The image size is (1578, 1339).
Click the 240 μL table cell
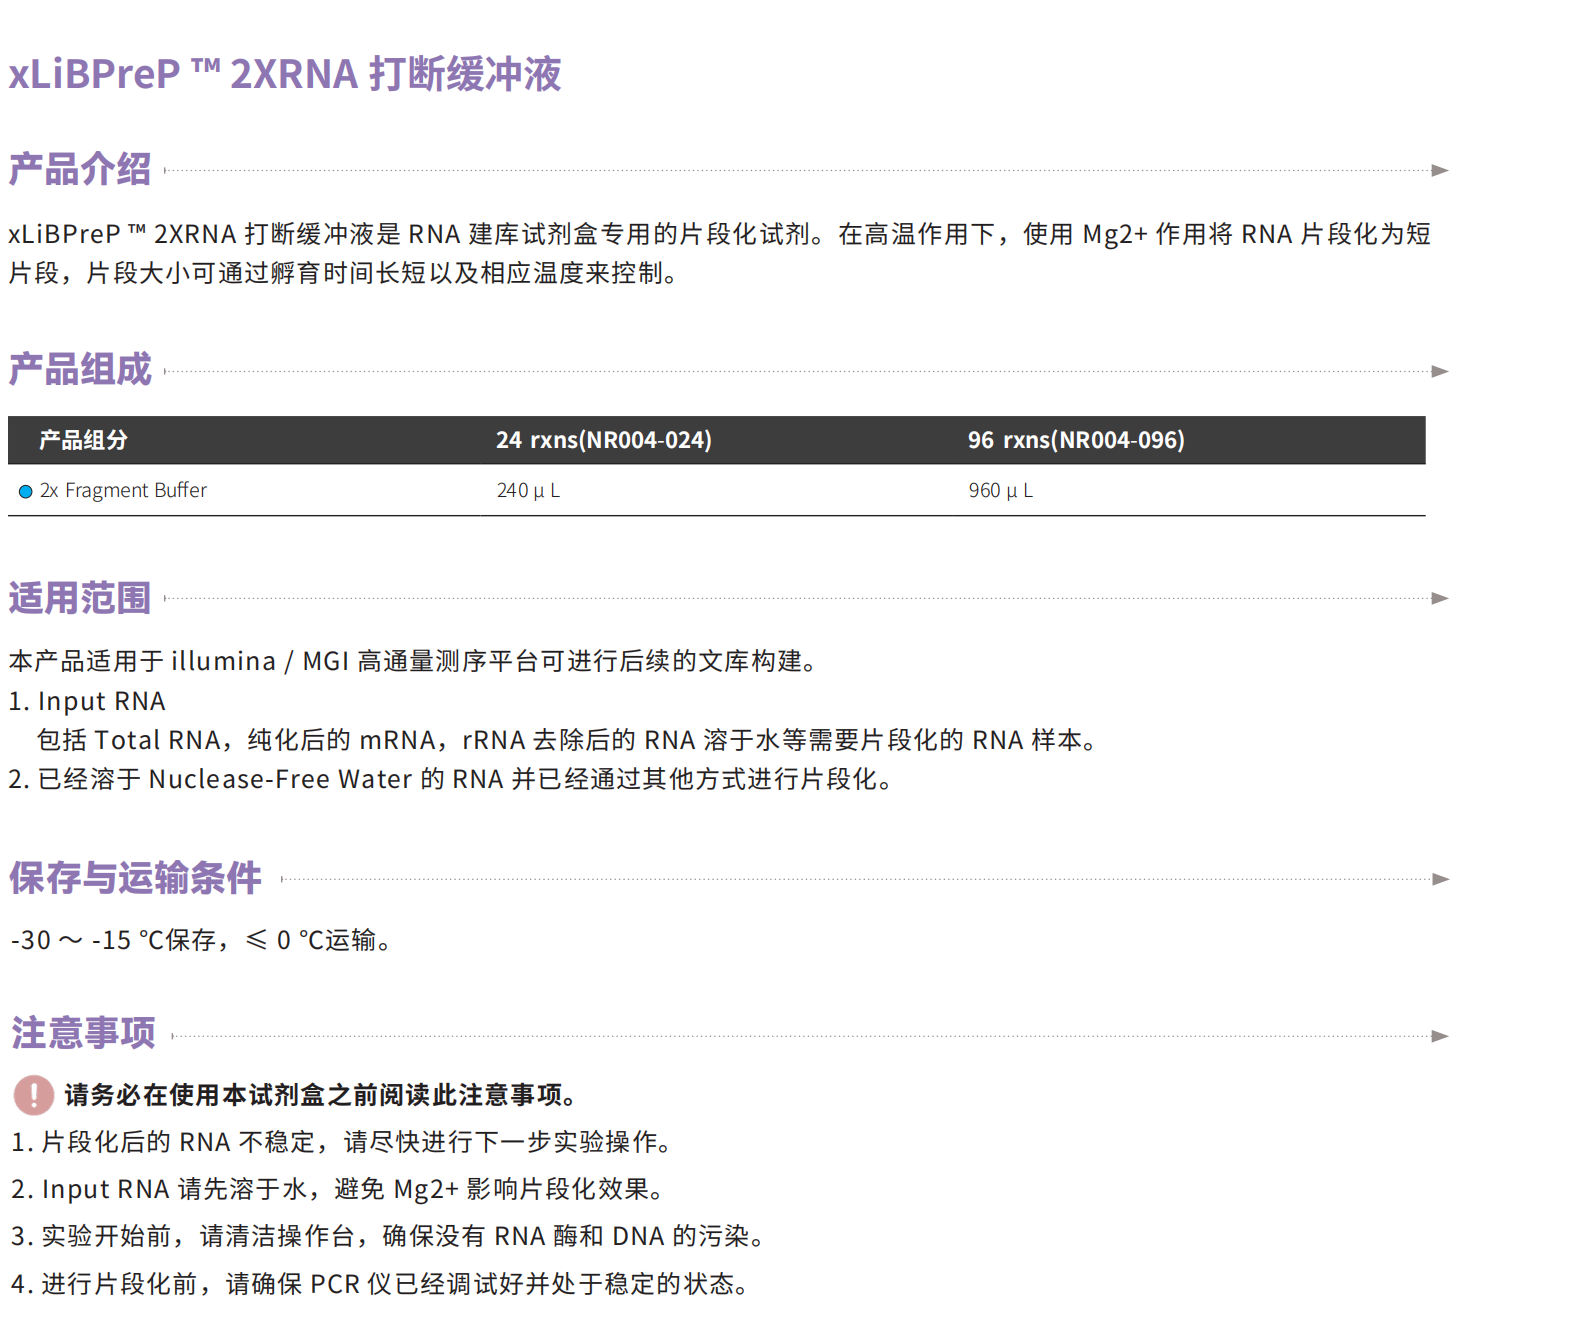528,490
